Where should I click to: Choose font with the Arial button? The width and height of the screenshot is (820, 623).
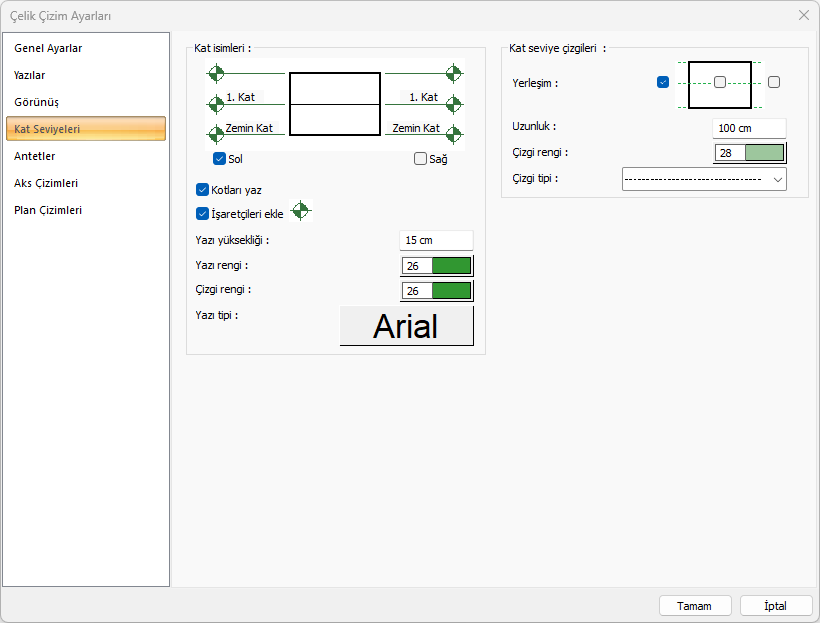[406, 326]
